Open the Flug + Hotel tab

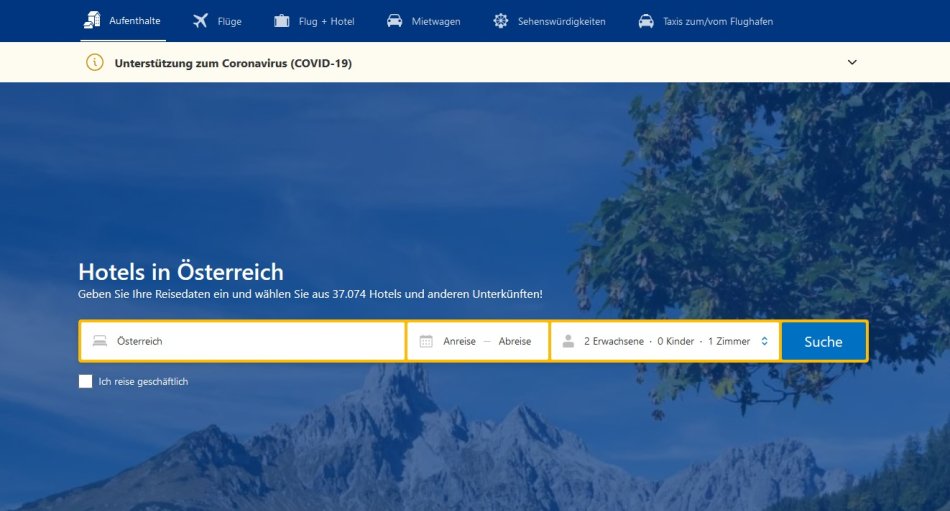point(314,21)
